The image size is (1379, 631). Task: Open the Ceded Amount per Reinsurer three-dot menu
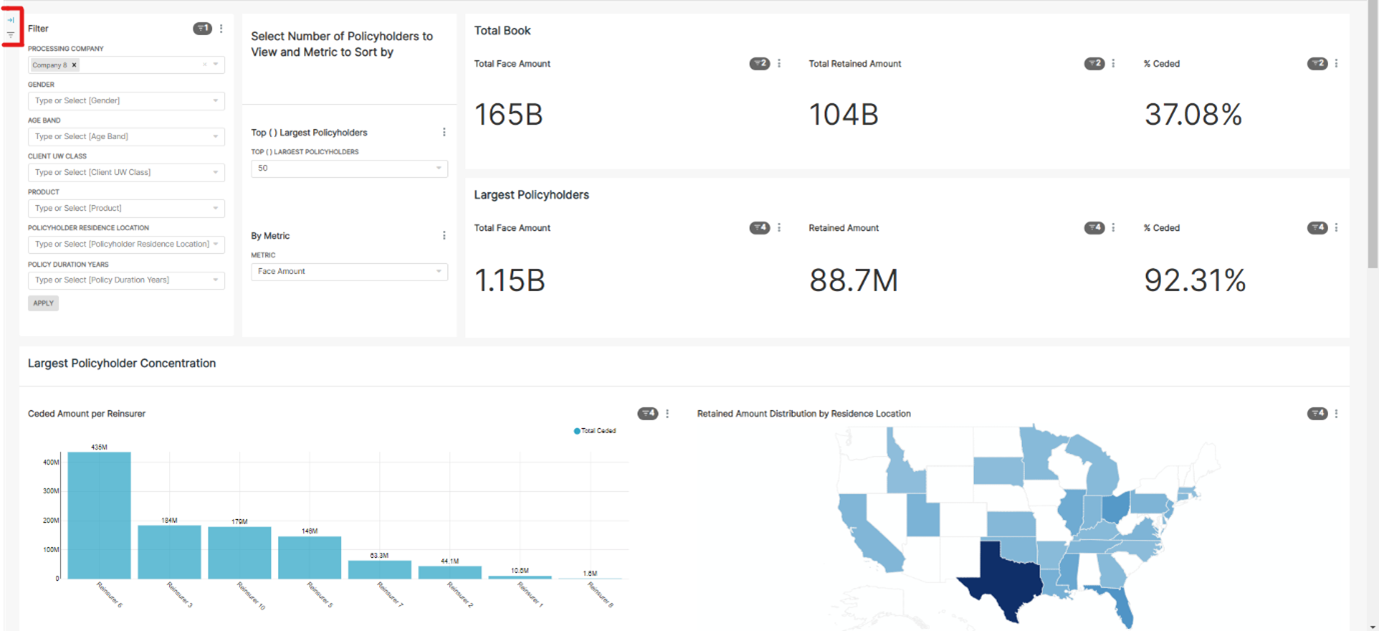(668, 414)
